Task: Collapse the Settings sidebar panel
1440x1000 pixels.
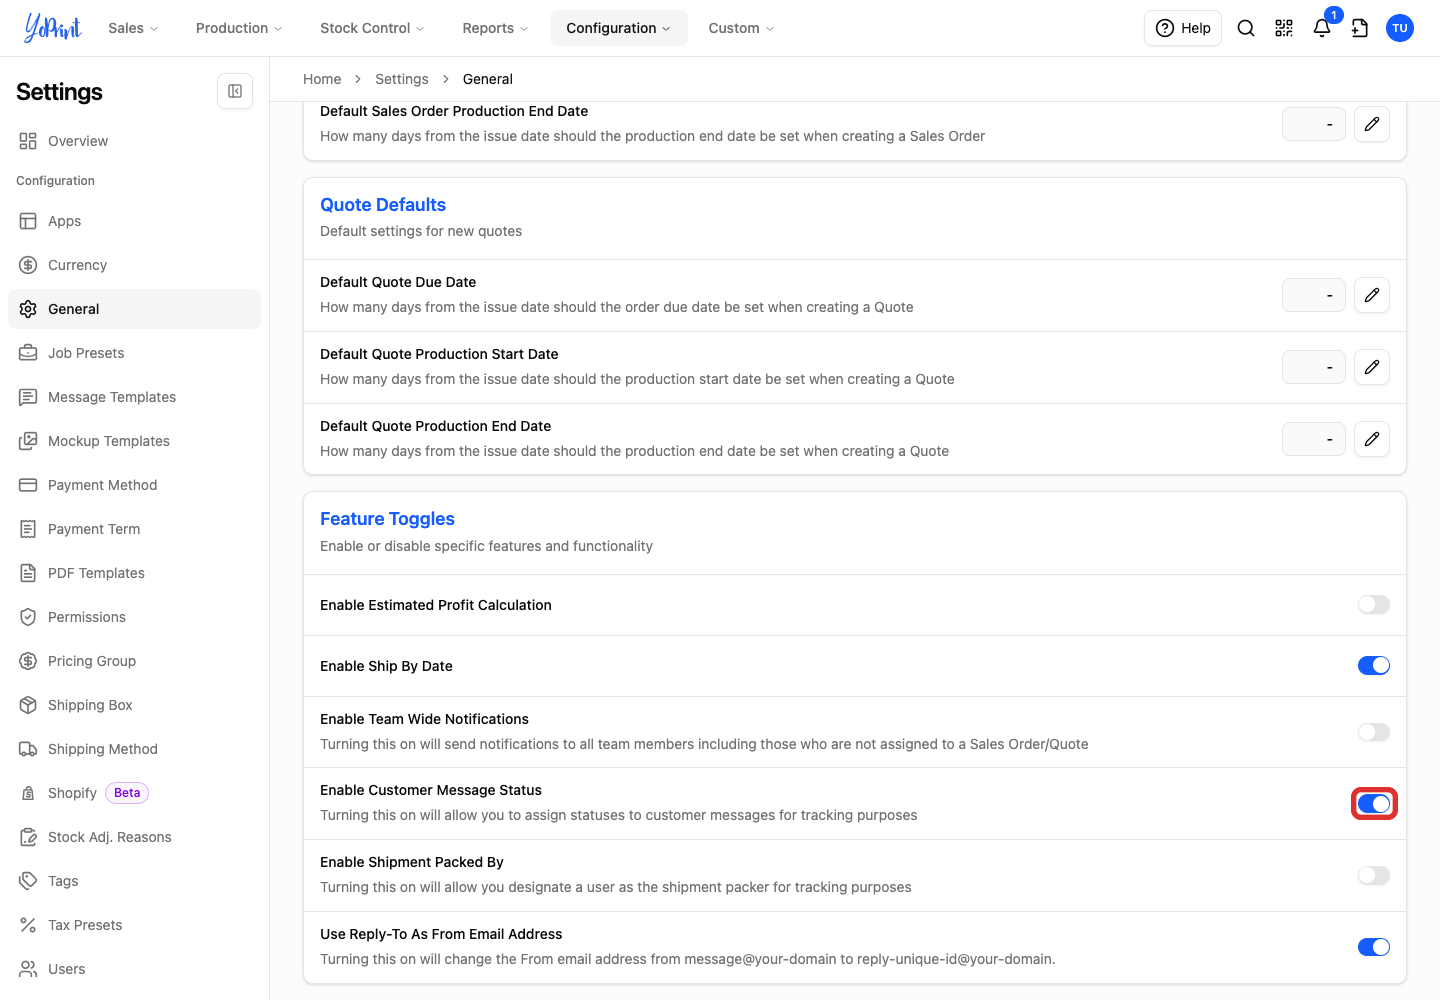Action: tap(235, 91)
